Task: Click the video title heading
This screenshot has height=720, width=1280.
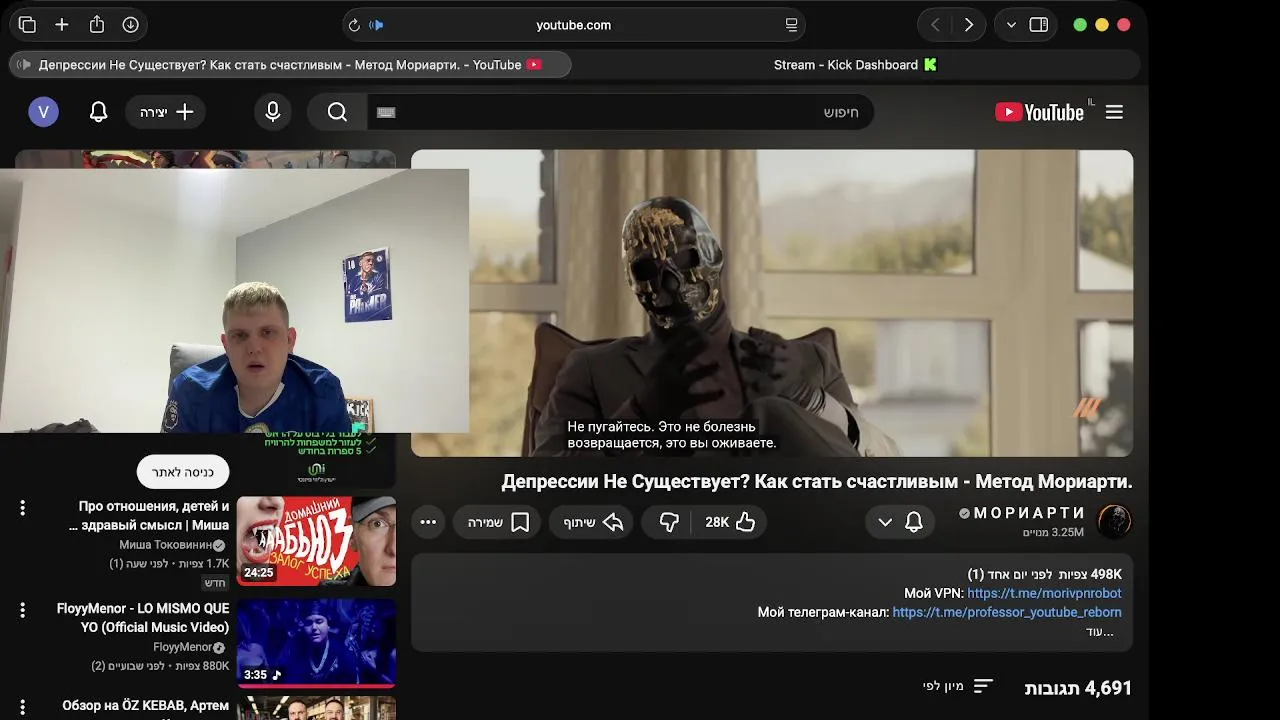Action: pos(817,482)
